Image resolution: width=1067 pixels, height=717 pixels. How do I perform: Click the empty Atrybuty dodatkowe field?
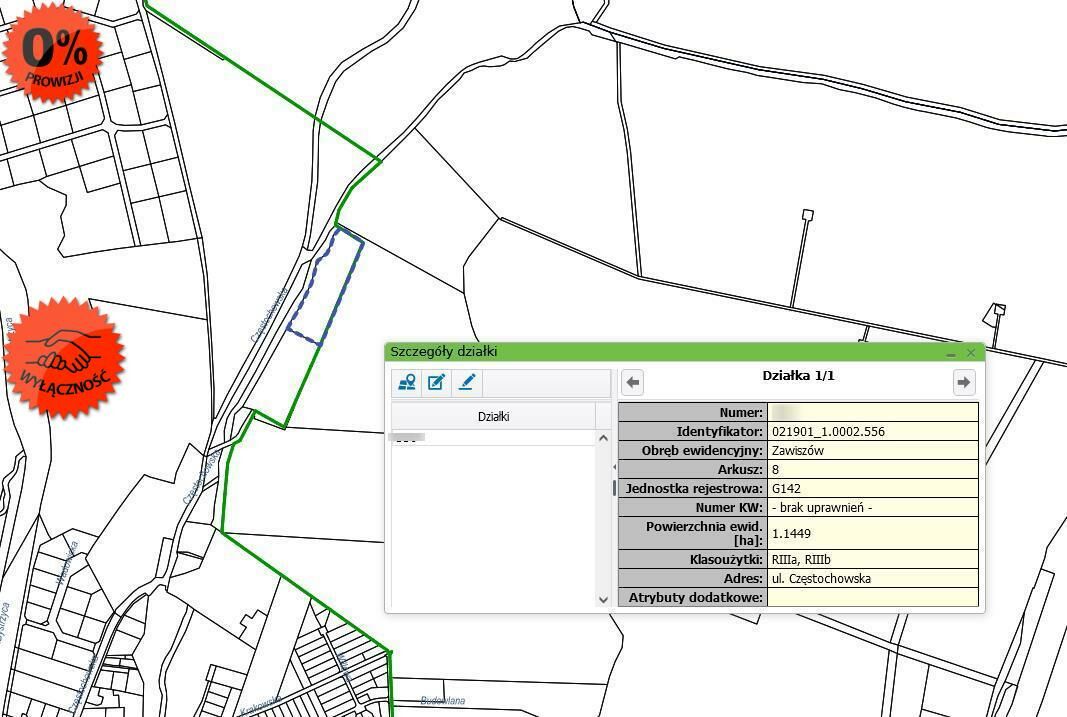tap(872, 598)
